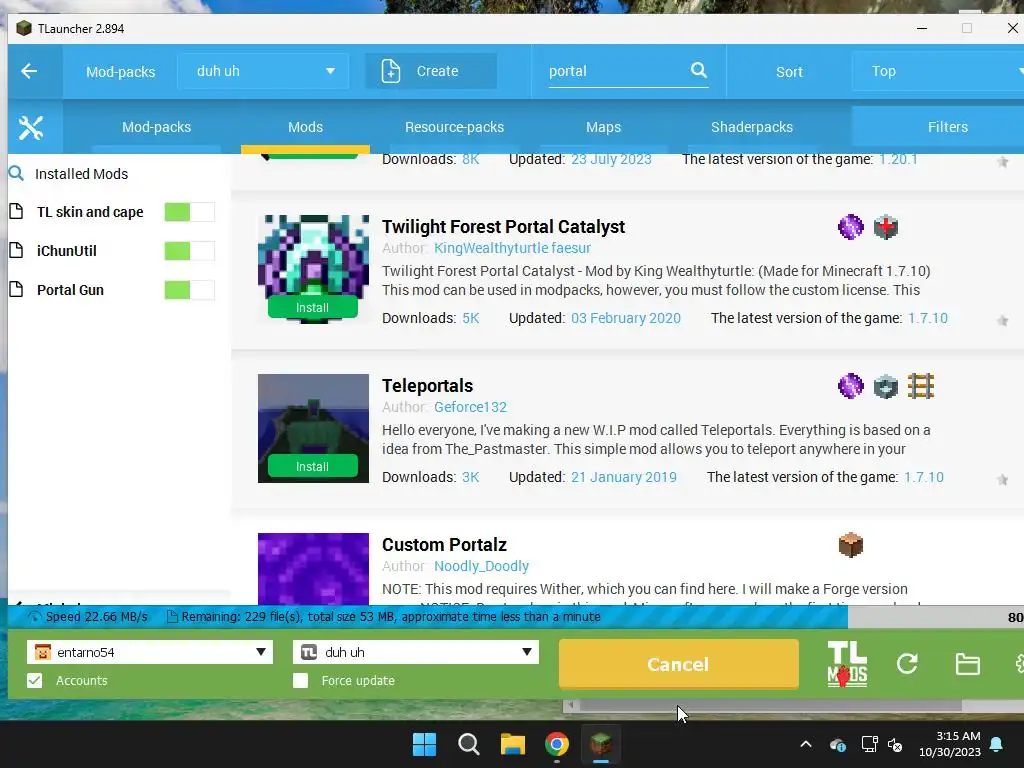Select the Mods tab
This screenshot has height=768, width=1024.
coord(306,127)
